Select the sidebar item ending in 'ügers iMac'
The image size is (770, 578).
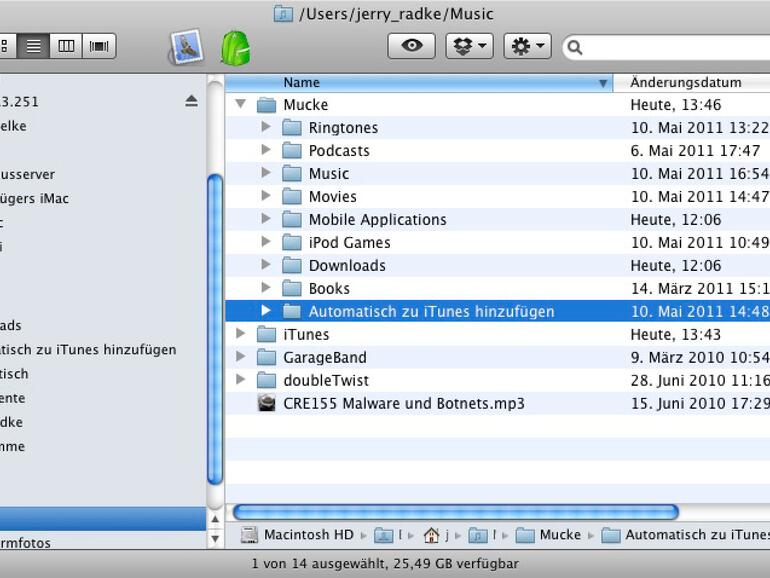pyautogui.click(x=34, y=198)
